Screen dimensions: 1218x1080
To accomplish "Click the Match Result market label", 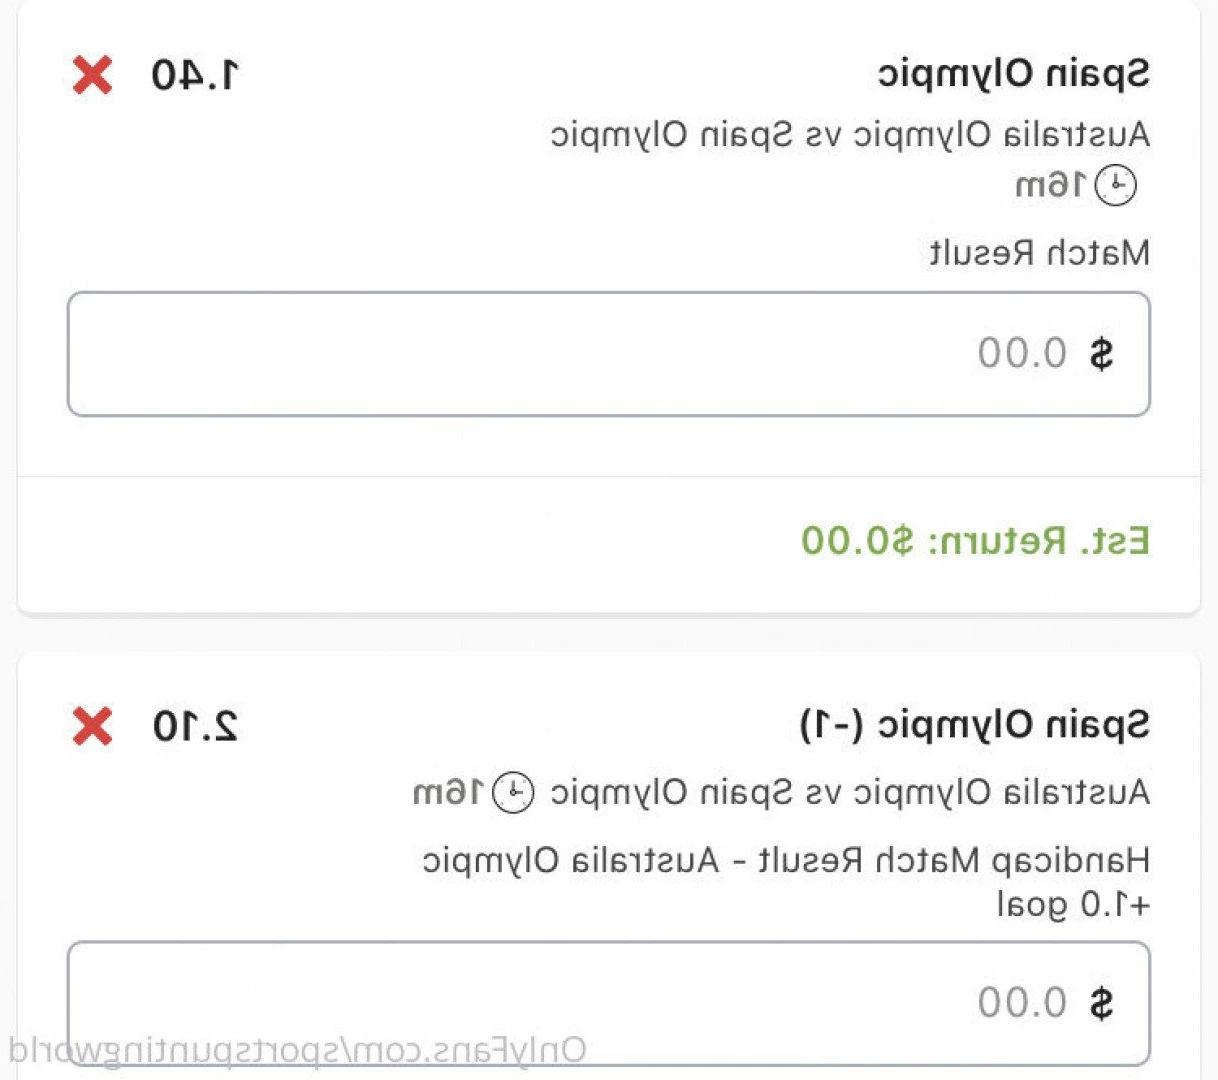I will point(1040,253).
